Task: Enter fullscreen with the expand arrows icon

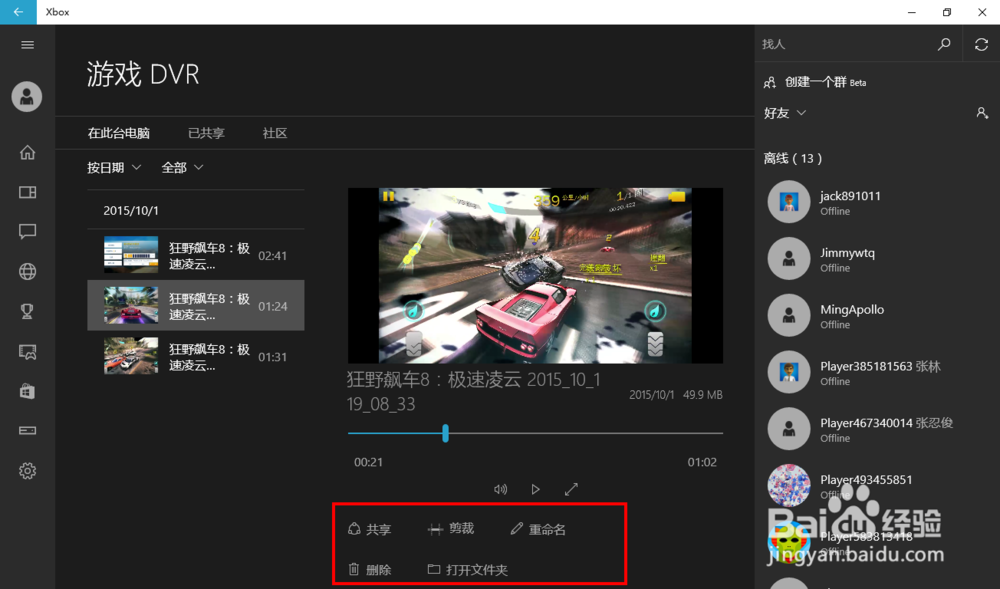Action: tap(571, 489)
